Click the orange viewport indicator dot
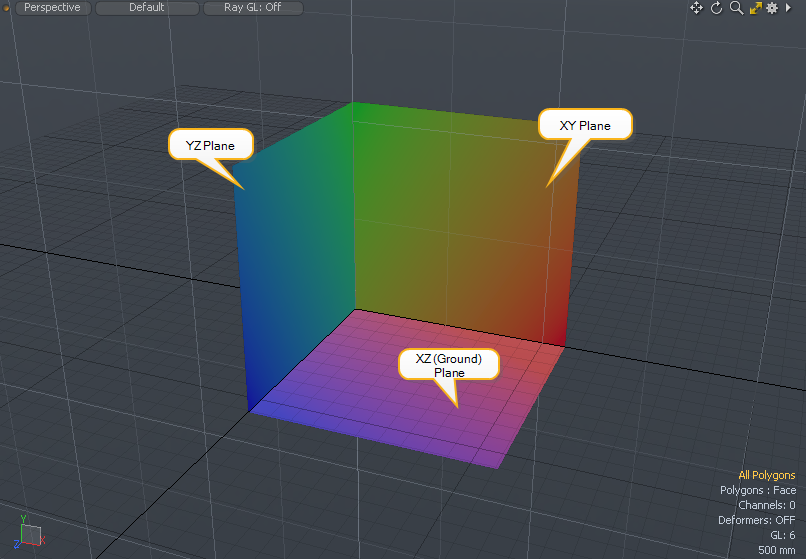This screenshot has height=559, width=806. point(7,7)
